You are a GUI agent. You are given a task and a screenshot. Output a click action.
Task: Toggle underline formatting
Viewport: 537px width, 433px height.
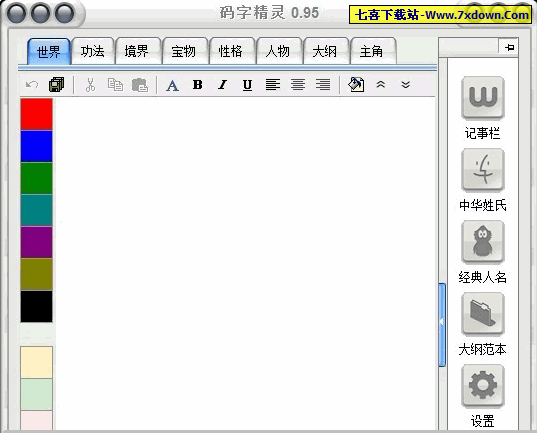(248, 85)
